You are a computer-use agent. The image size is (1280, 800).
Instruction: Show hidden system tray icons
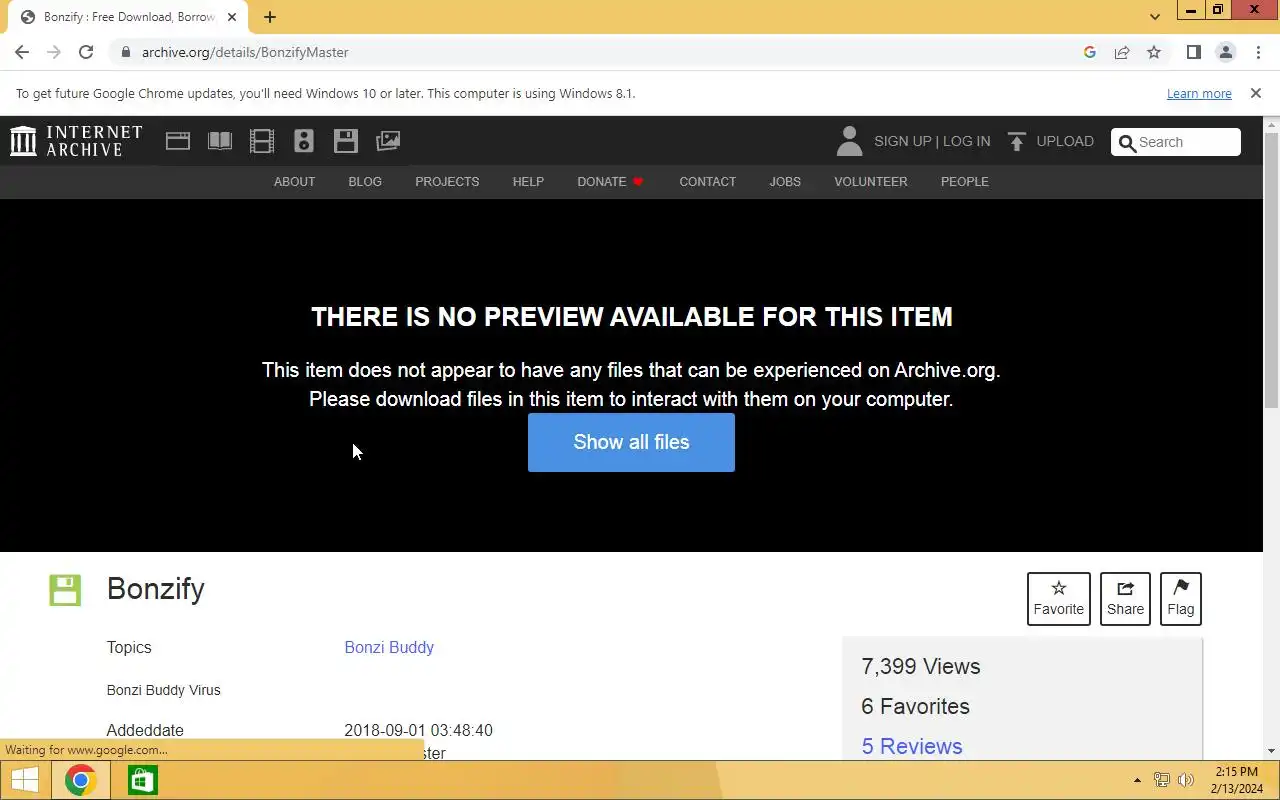(1137, 780)
